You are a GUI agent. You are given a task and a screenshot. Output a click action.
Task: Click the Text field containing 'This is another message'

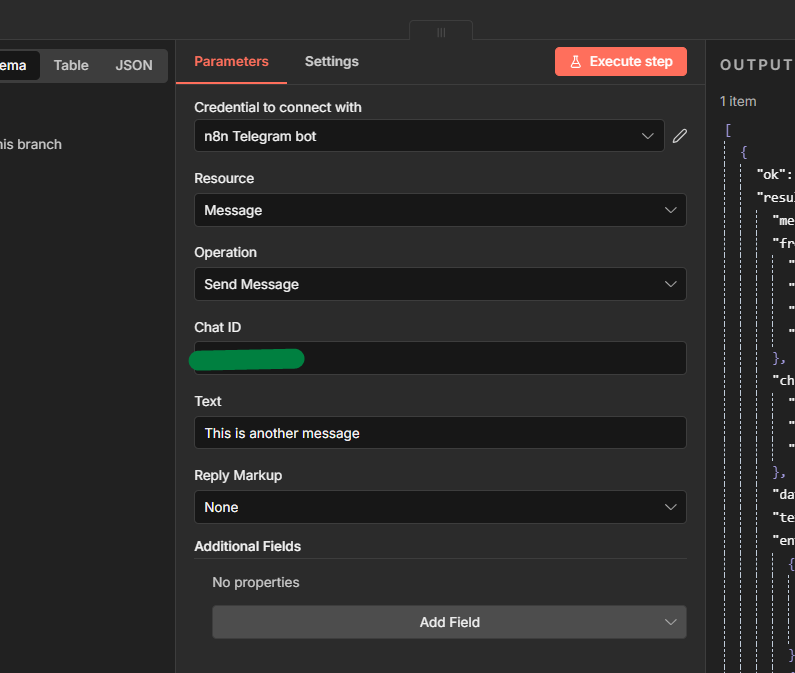tap(440, 433)
